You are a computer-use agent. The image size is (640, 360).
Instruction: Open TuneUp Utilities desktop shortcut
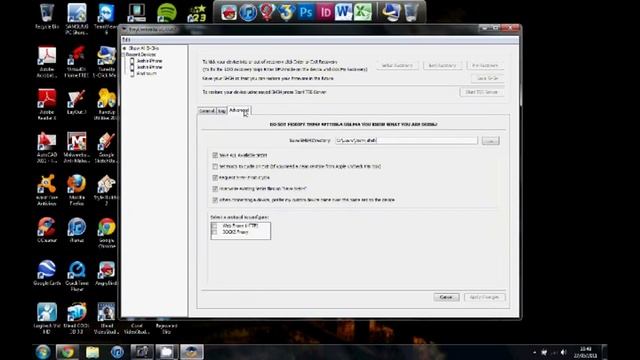click(x=106, y=104)
